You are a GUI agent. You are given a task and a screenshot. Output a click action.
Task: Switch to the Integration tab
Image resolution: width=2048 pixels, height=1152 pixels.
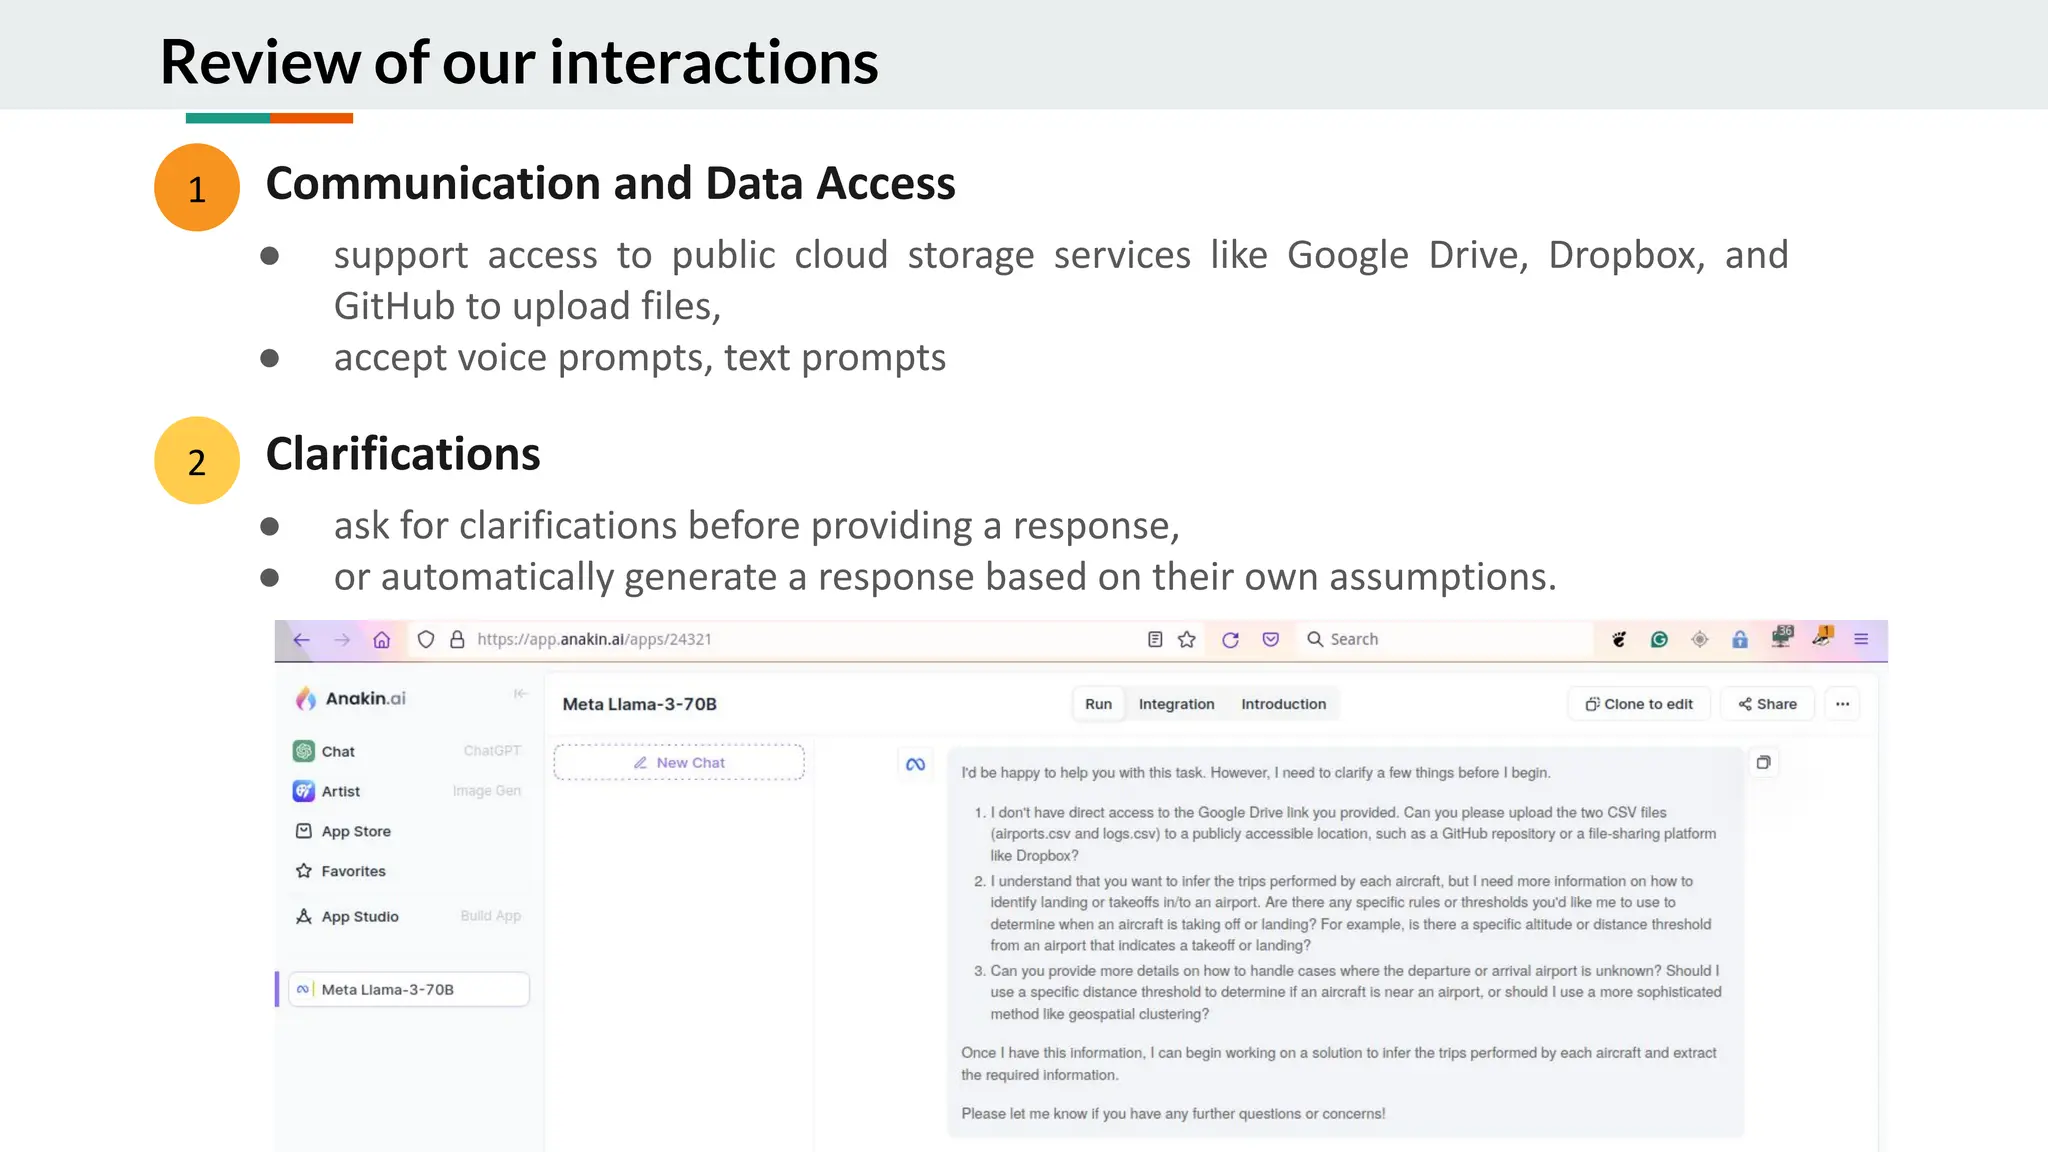pyautogui.click(x=1176, y=704)
